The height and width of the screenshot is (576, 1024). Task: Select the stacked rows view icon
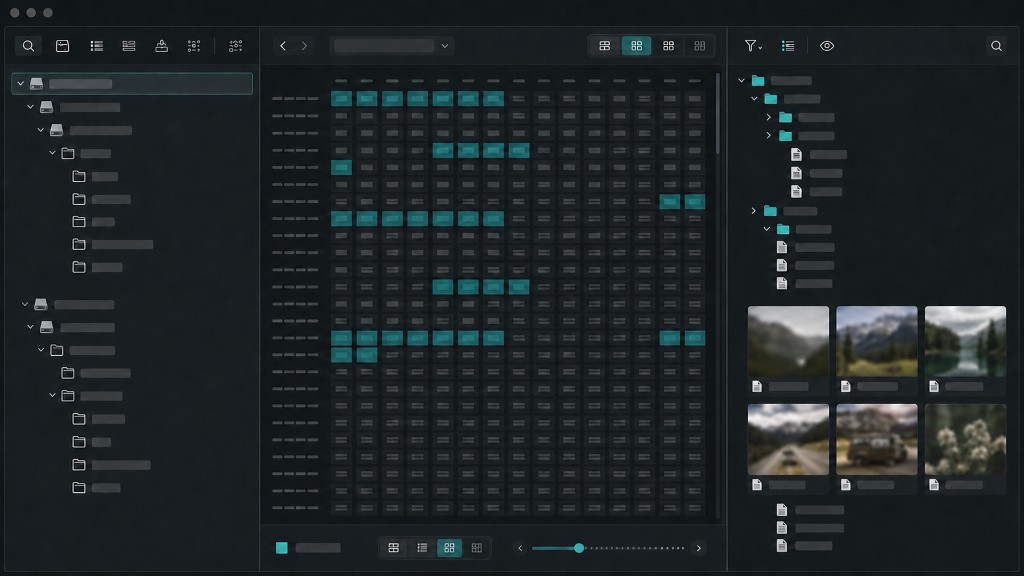pyautogui.click(x=129, y=46)
